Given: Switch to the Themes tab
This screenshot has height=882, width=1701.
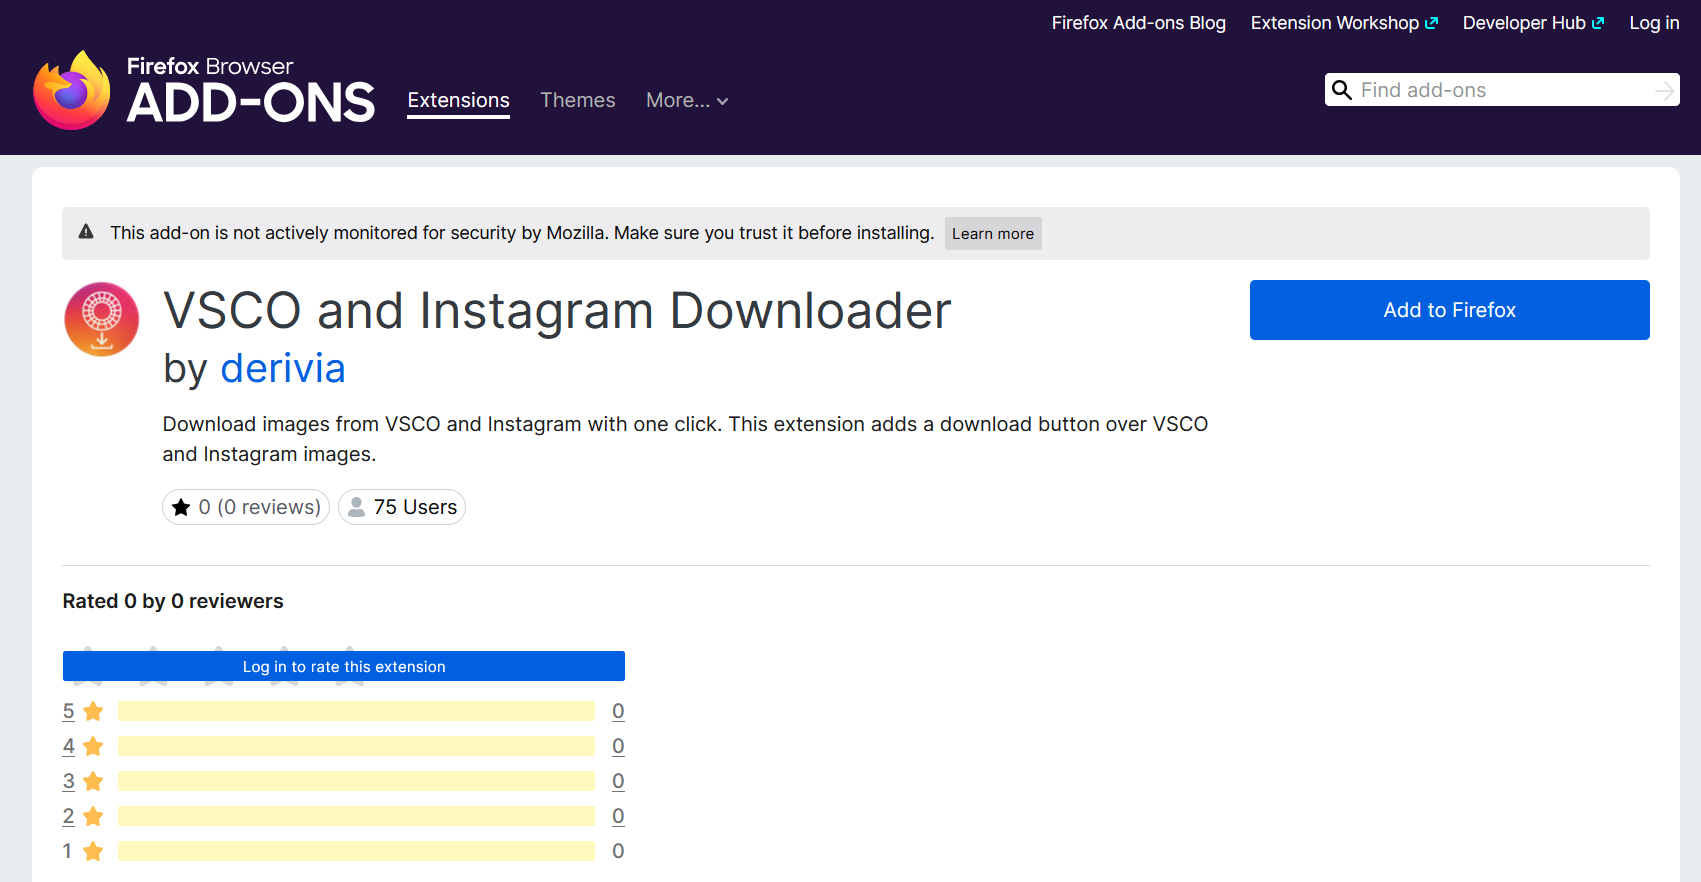Looking at the screenshot, I should (x=578, y=100).
